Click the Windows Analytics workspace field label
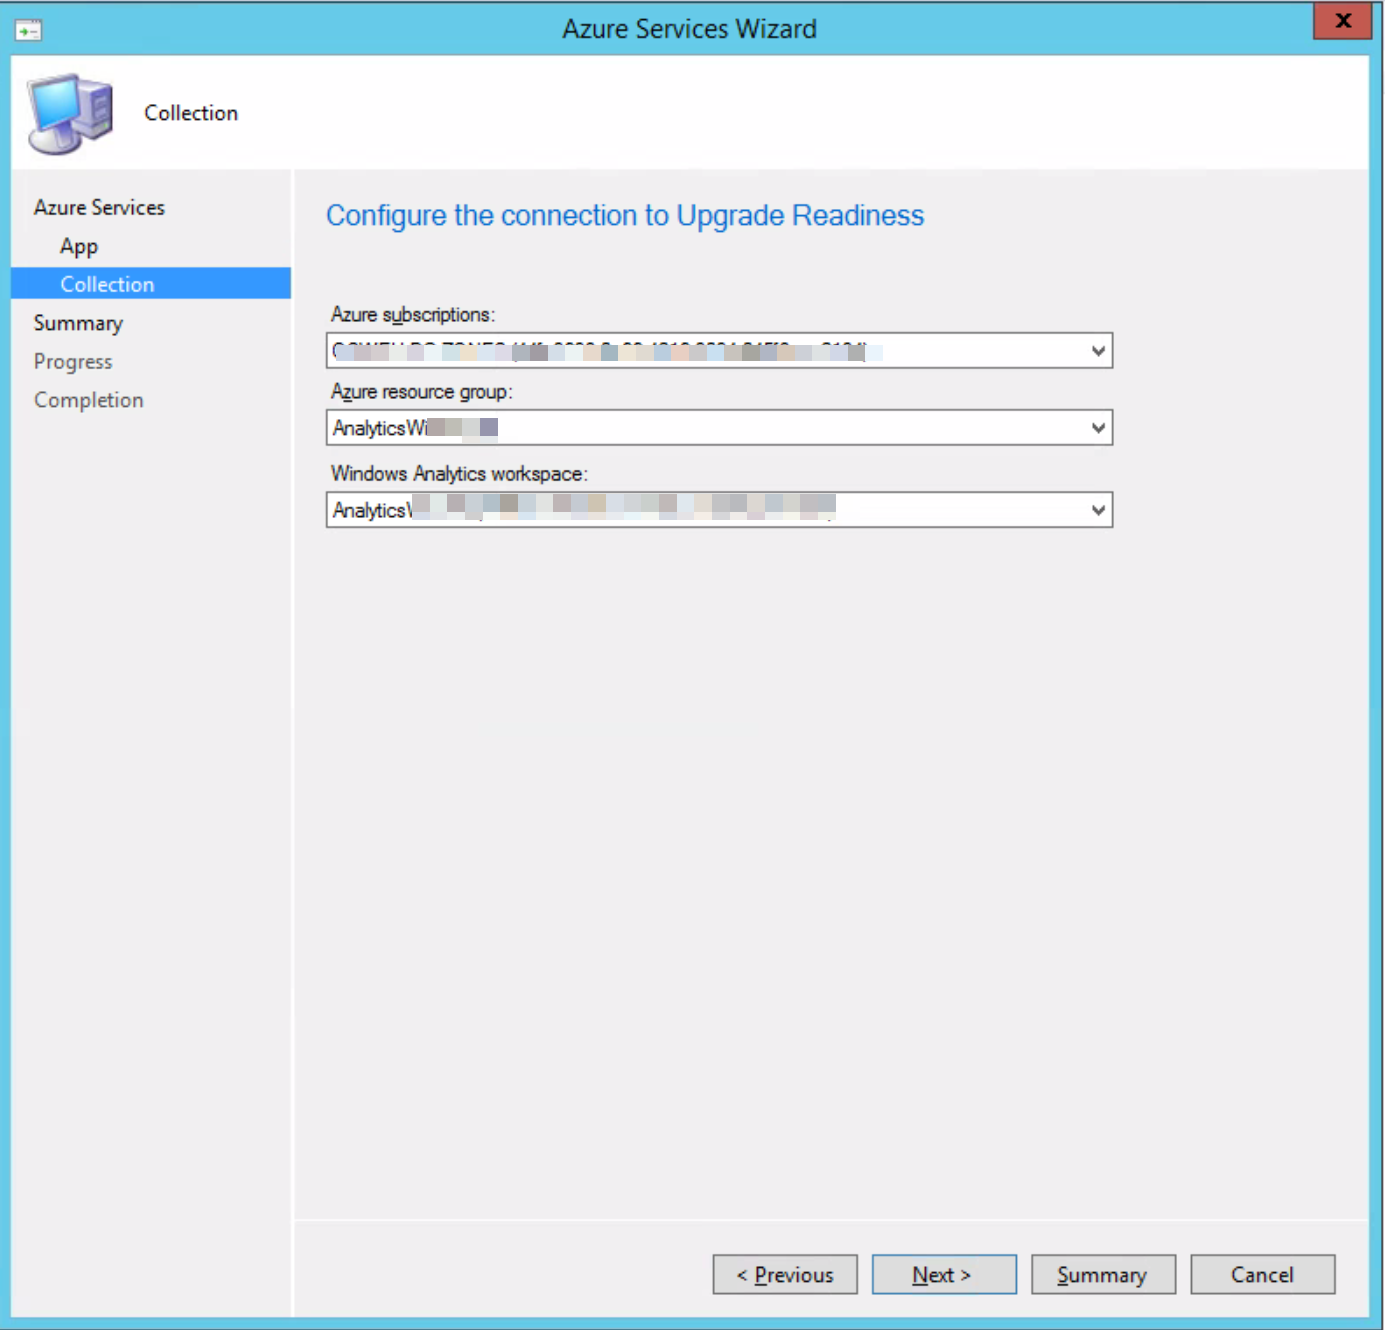Image resolution: width=1385 pixels, height=1330 pixels. coord(459,474)
